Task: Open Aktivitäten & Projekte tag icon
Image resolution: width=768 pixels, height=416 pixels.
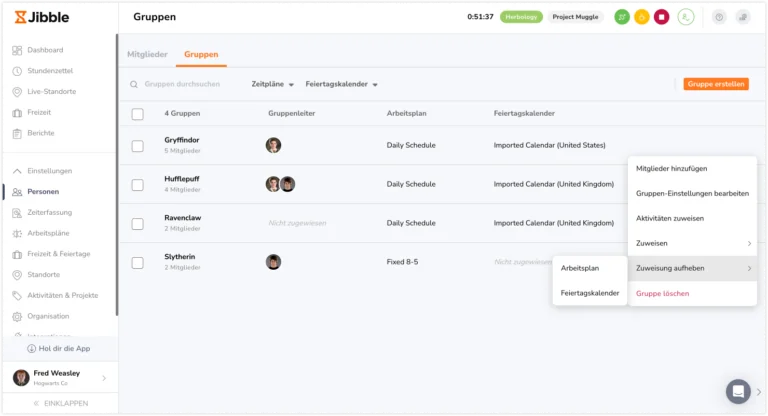Action: tap(17, 295)
